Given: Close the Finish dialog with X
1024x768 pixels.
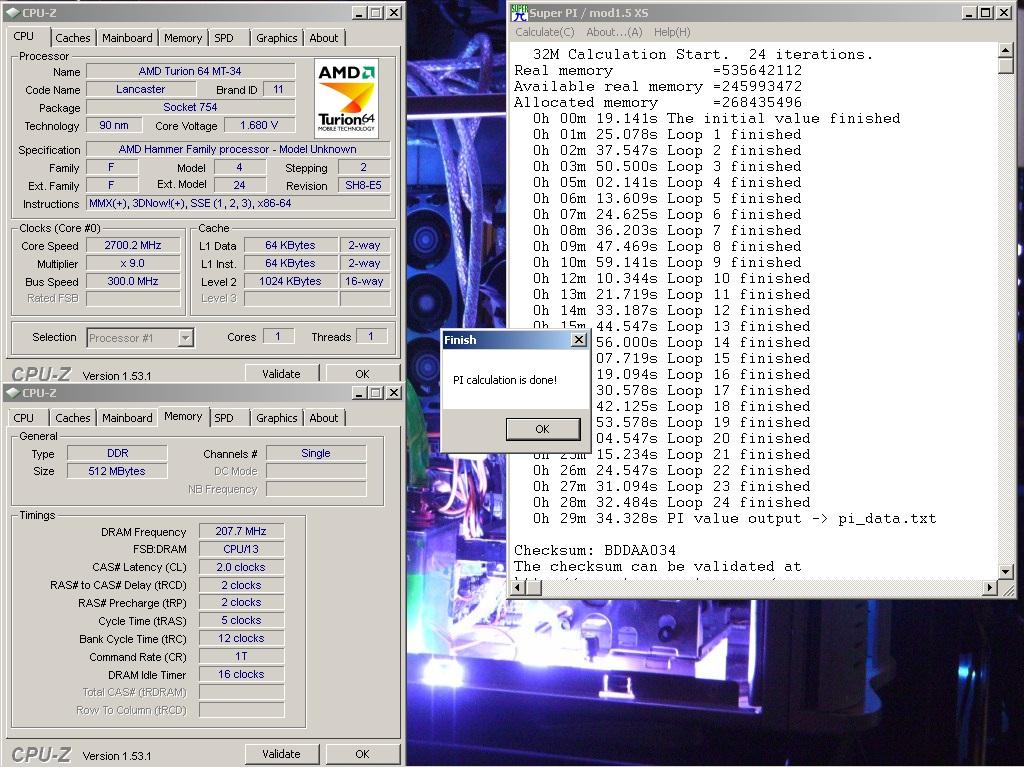Looking at the screenshot, I should (579, 340).
